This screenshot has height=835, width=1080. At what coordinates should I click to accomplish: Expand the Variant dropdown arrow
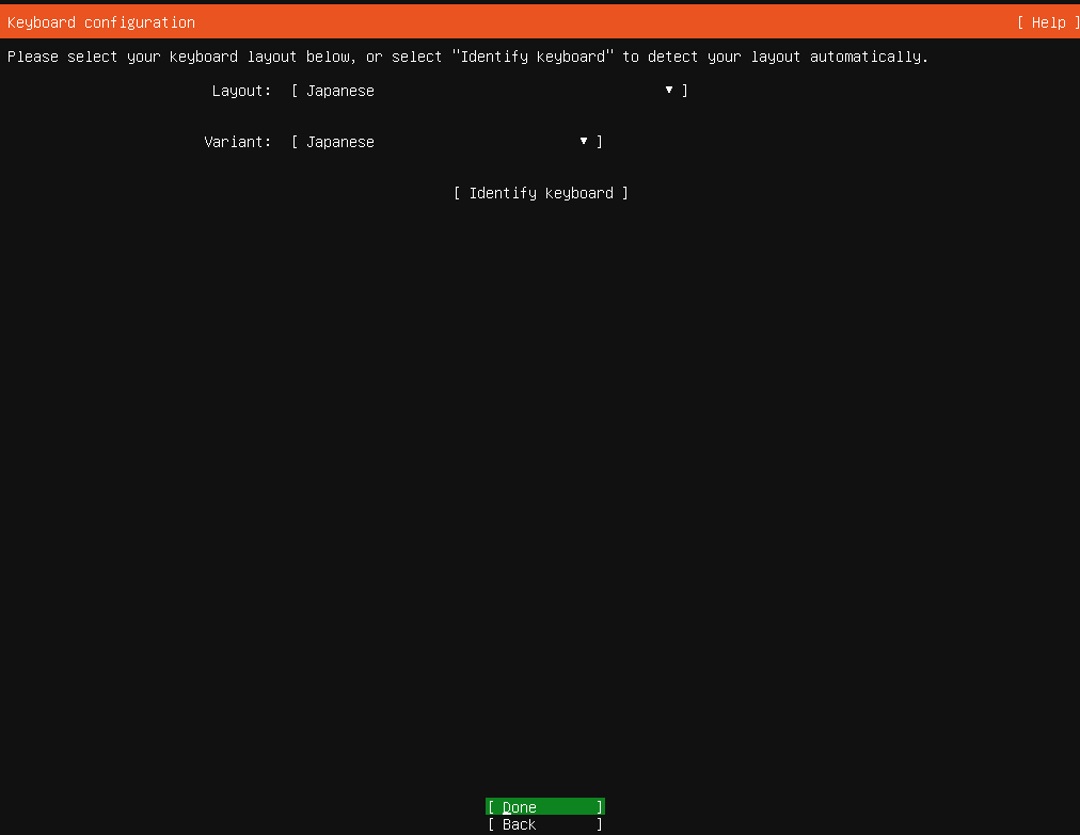click(583, 141)
